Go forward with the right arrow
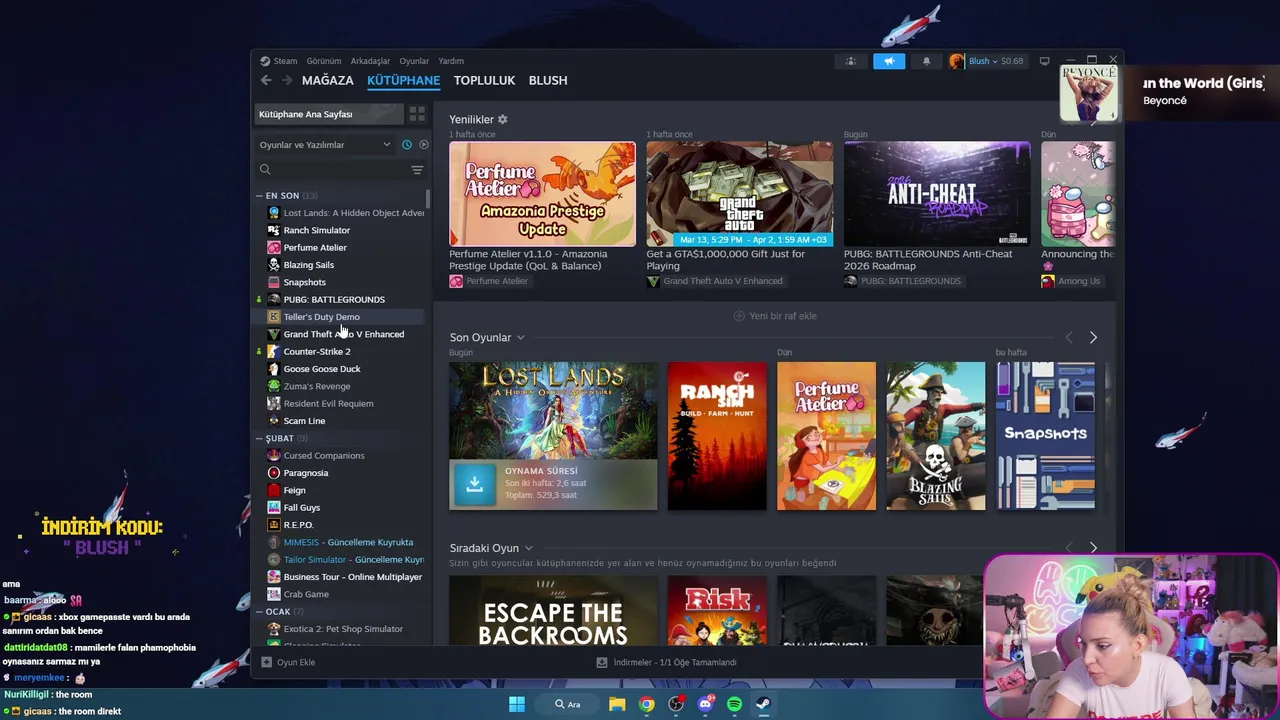 [287, 80]
